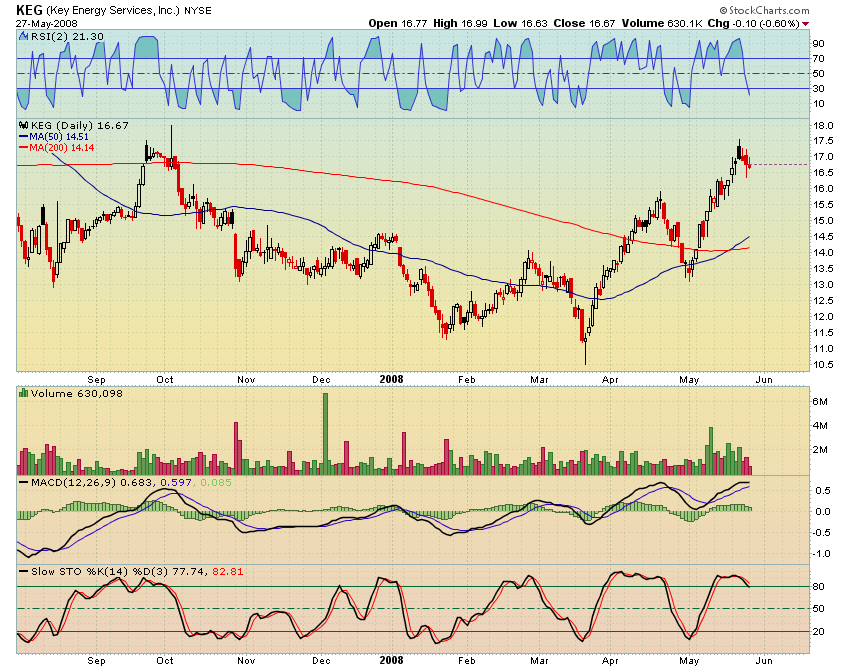Image resolution: width=850 pixels, height=668 pixels.
Task: Click the 80 label on Stochastic axis
Action: 818,587
